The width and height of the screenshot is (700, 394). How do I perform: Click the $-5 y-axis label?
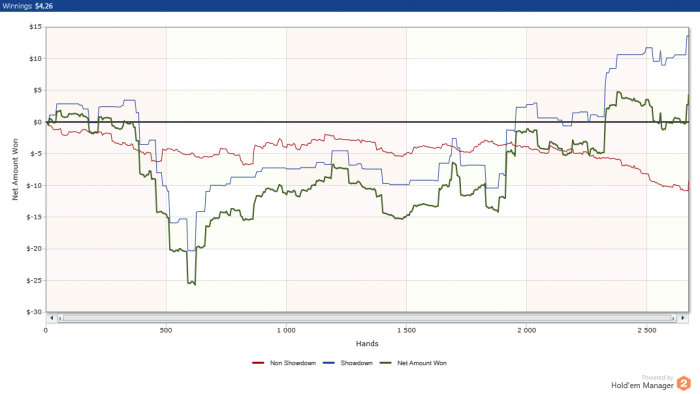36,153
